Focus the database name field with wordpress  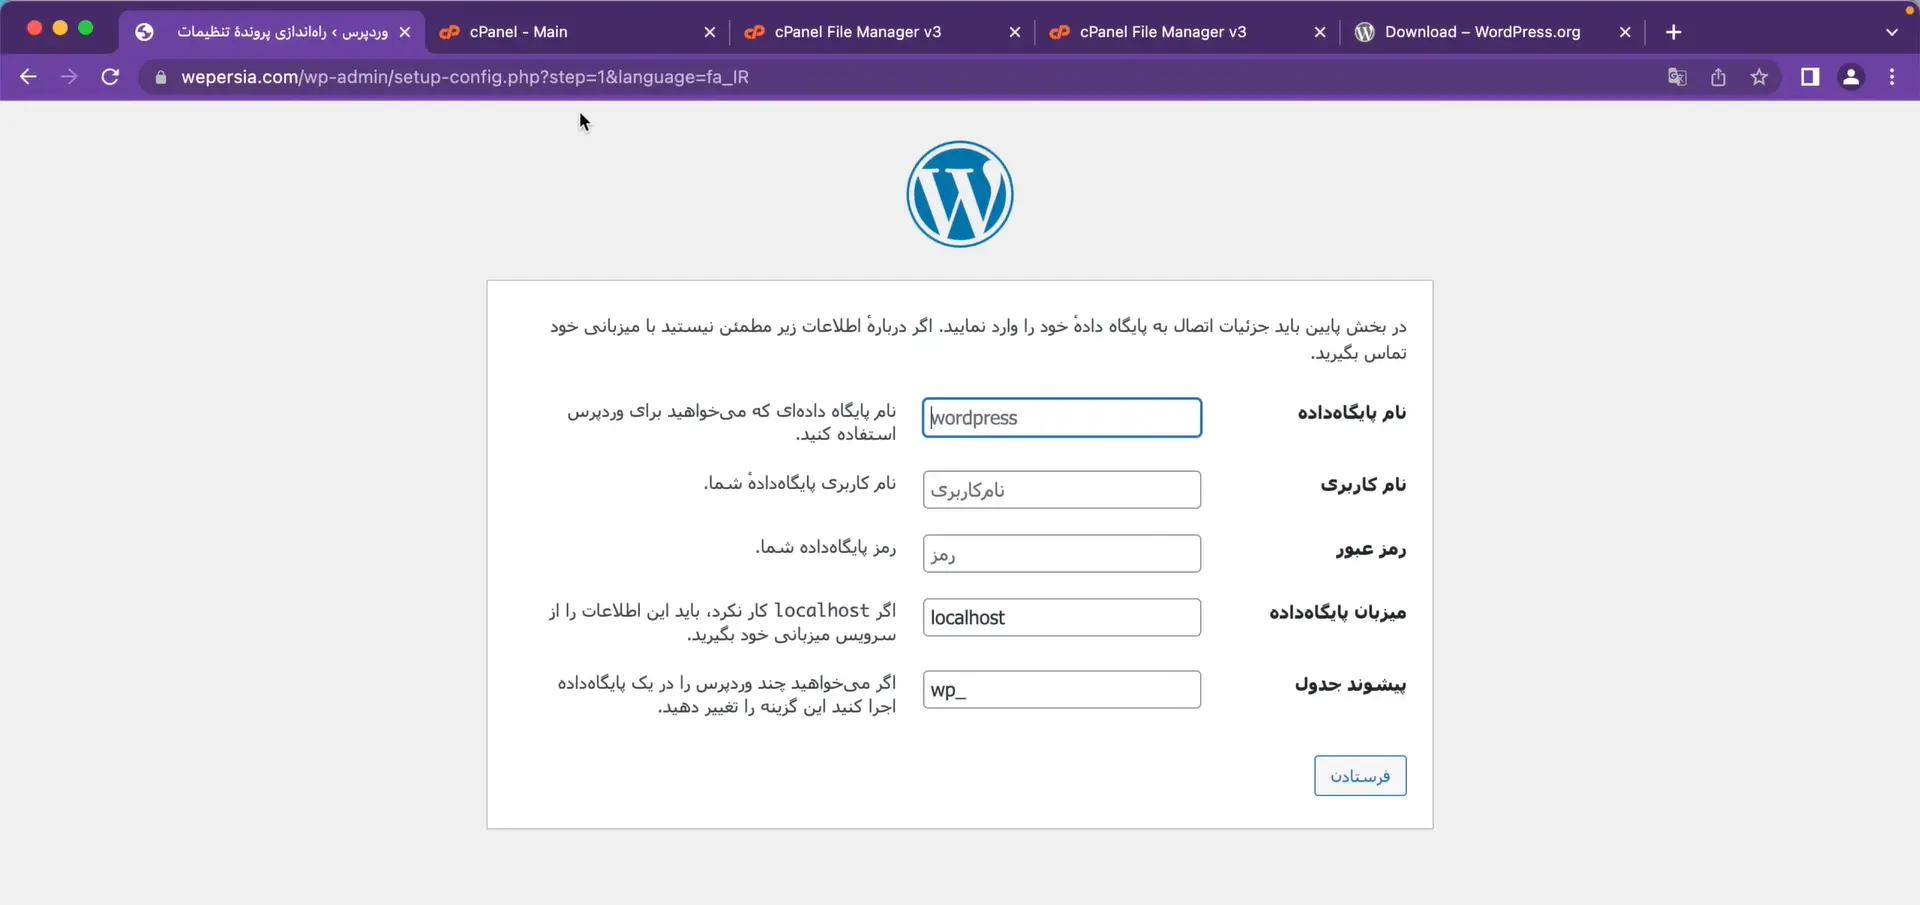(x=1062, y=418)
